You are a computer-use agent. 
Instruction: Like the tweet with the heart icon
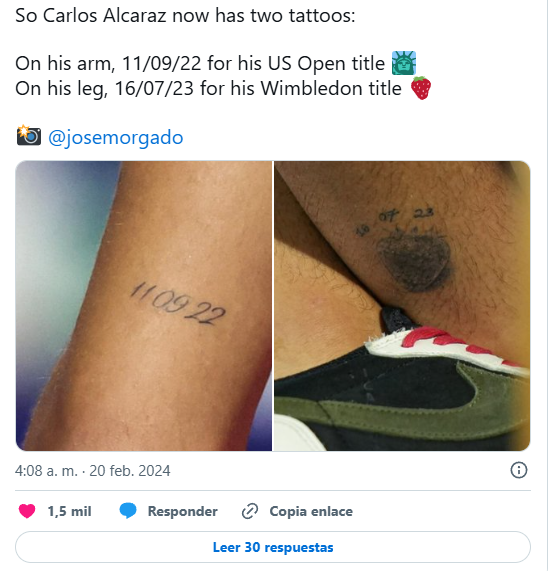tap(27, 511)
